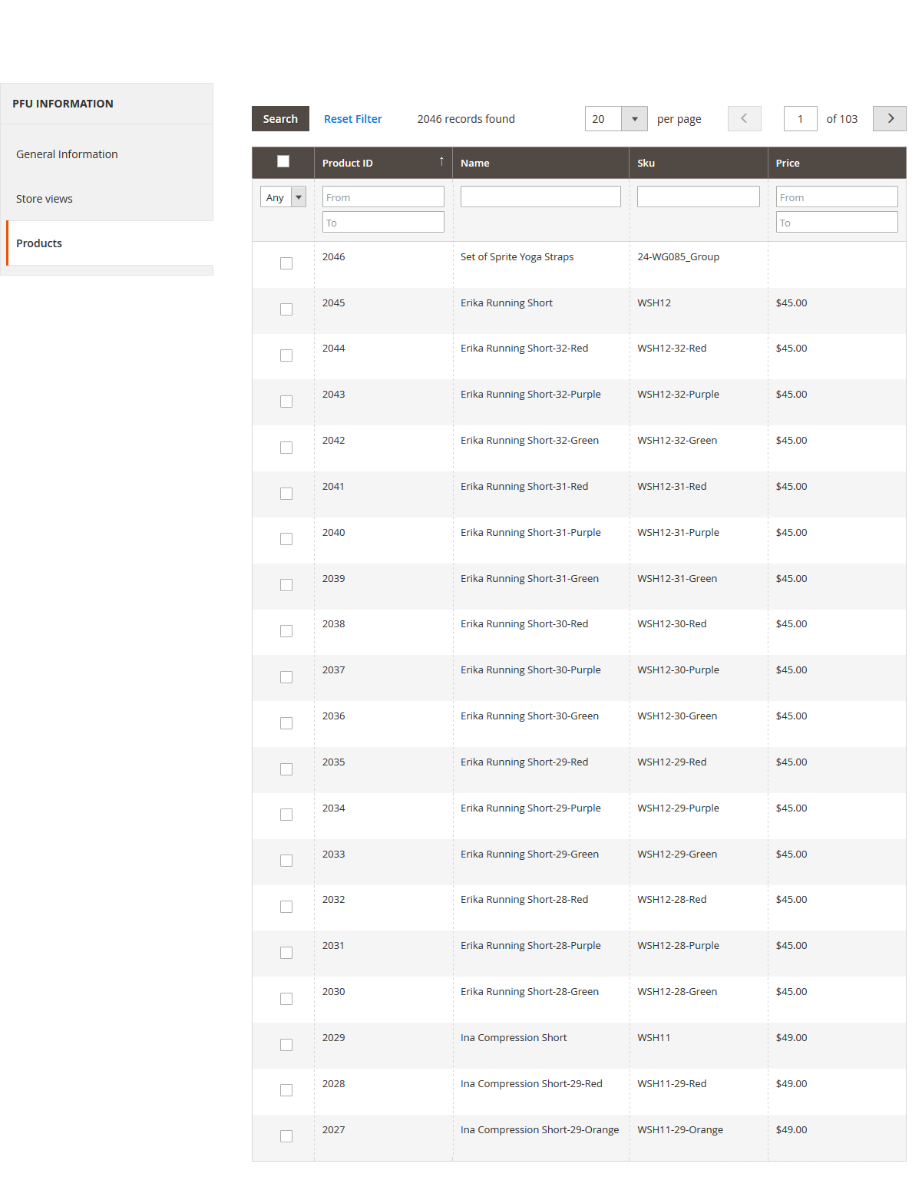The width and height of the screenshot is (922, 1200).
Task: Click the Reset Filter link
Action: [352, 119]
